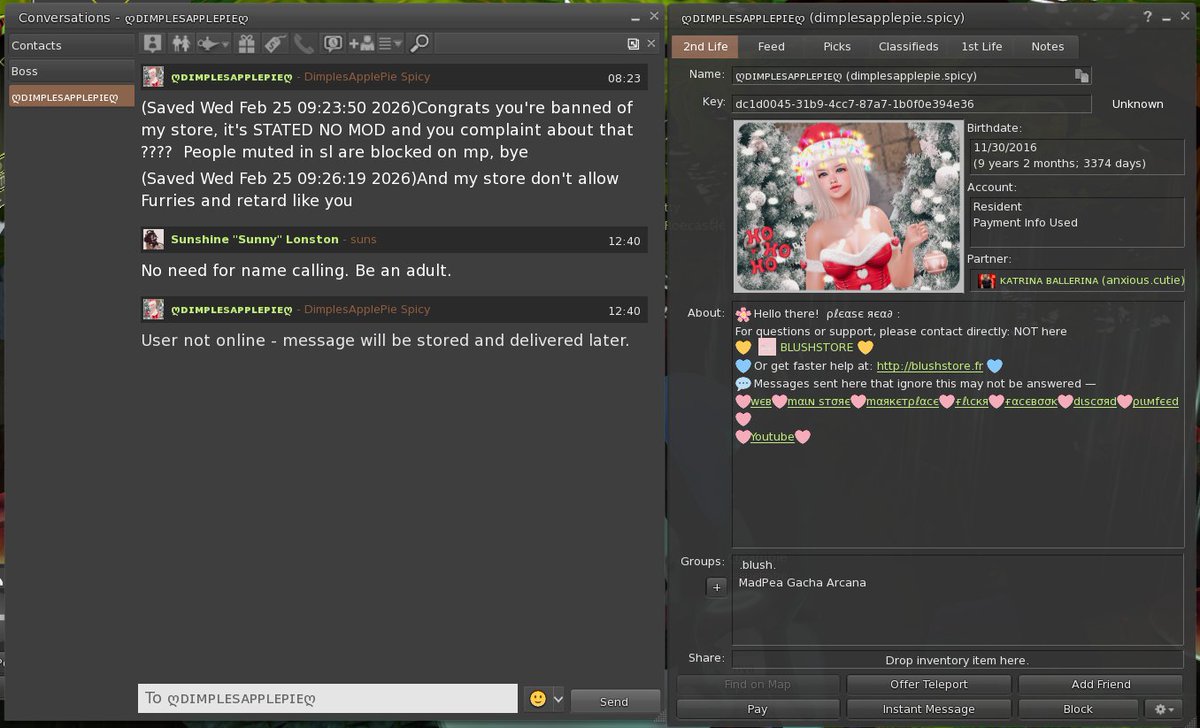
Task: Tear off the conversation with the pop-out icon
Action: tap(633, 44)
